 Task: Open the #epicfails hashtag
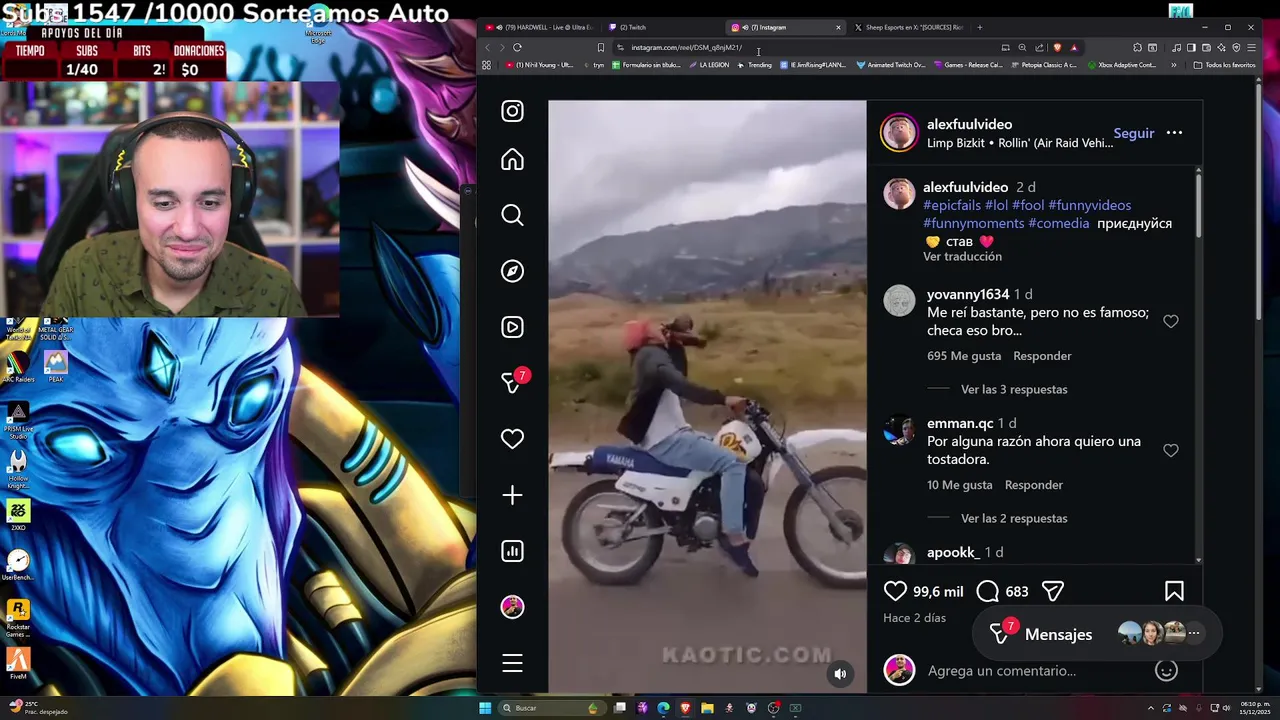[x=952, y=205]
